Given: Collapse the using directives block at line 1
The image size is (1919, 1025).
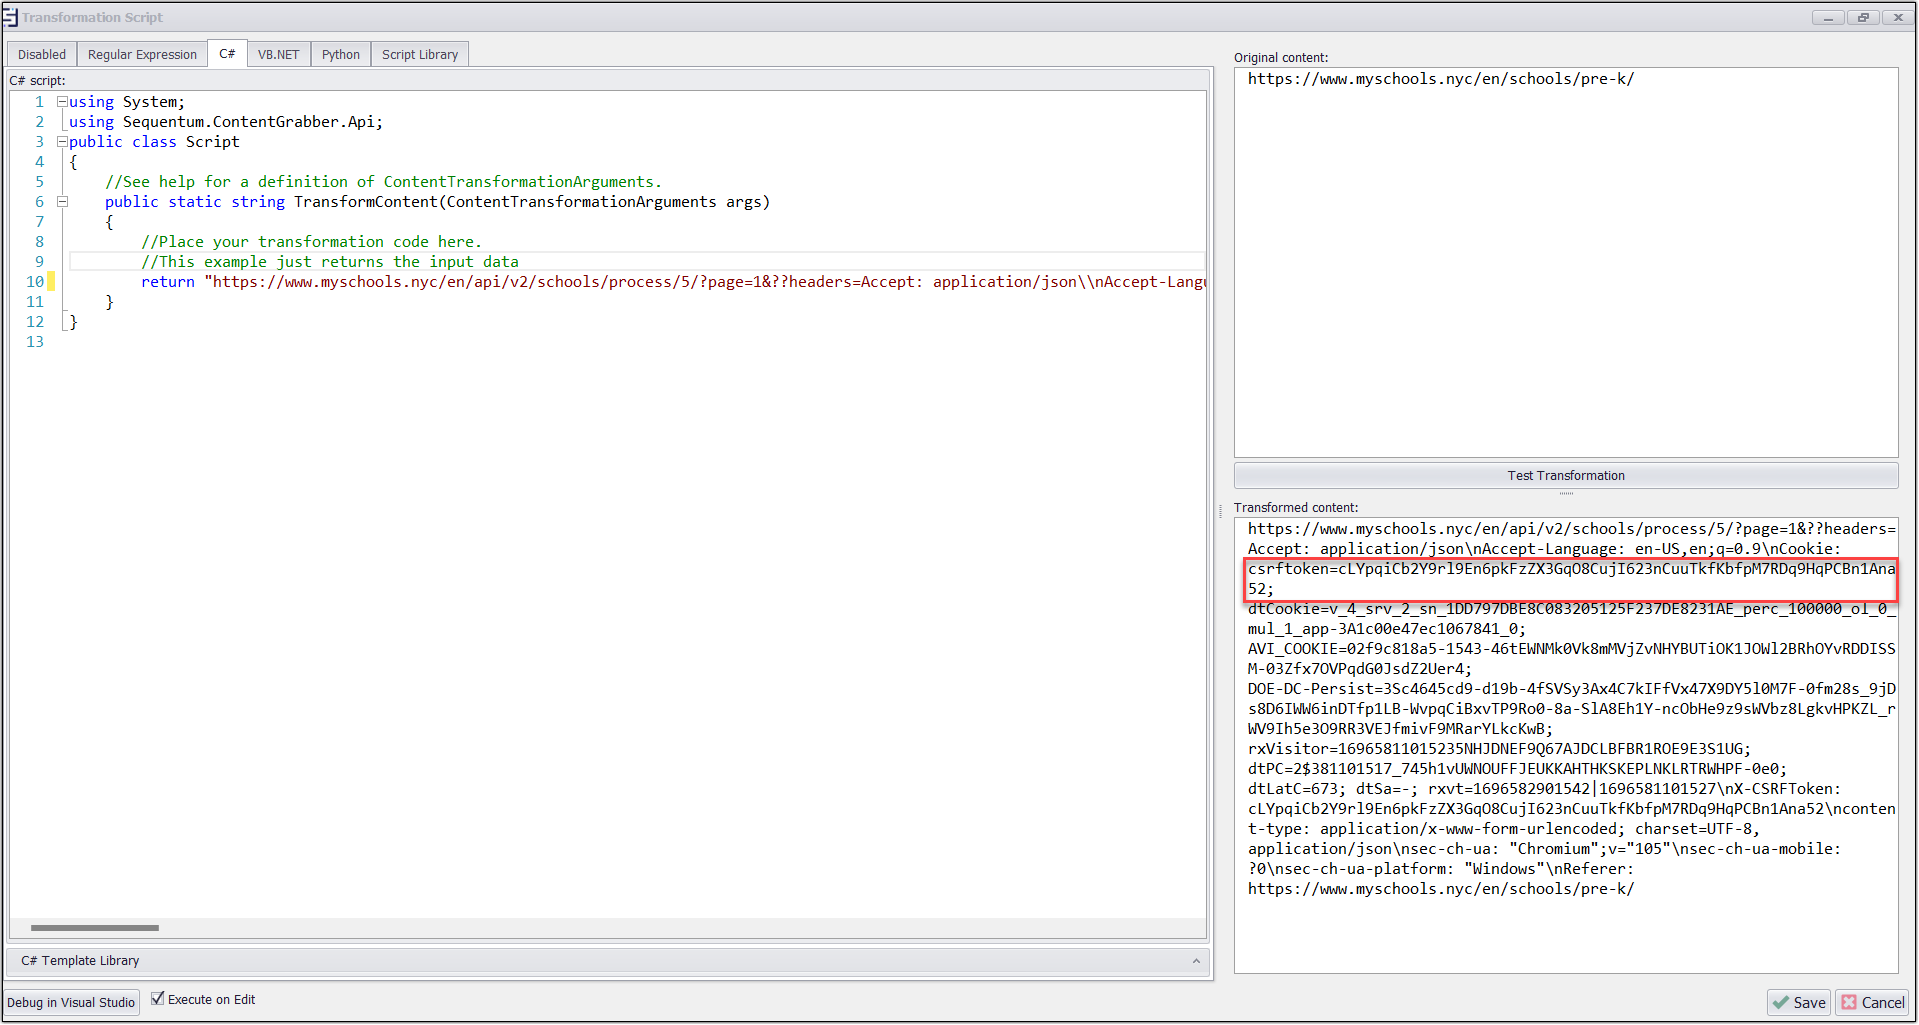Looking at the screenshot, I should coord(62,102).
